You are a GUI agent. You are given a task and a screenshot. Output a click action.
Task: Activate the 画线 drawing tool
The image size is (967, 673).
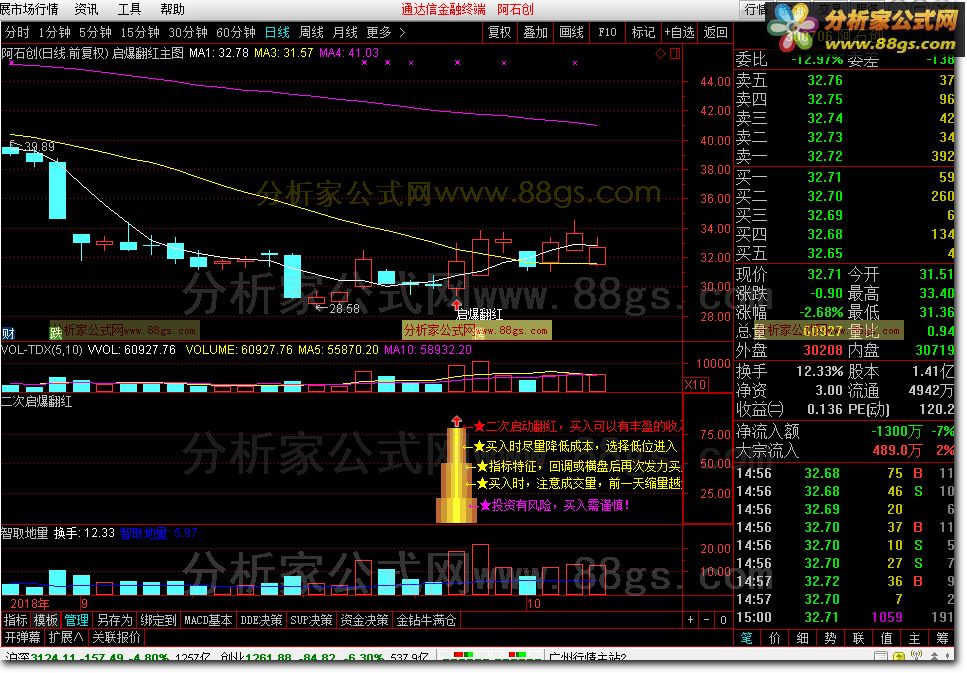[571, 32]
